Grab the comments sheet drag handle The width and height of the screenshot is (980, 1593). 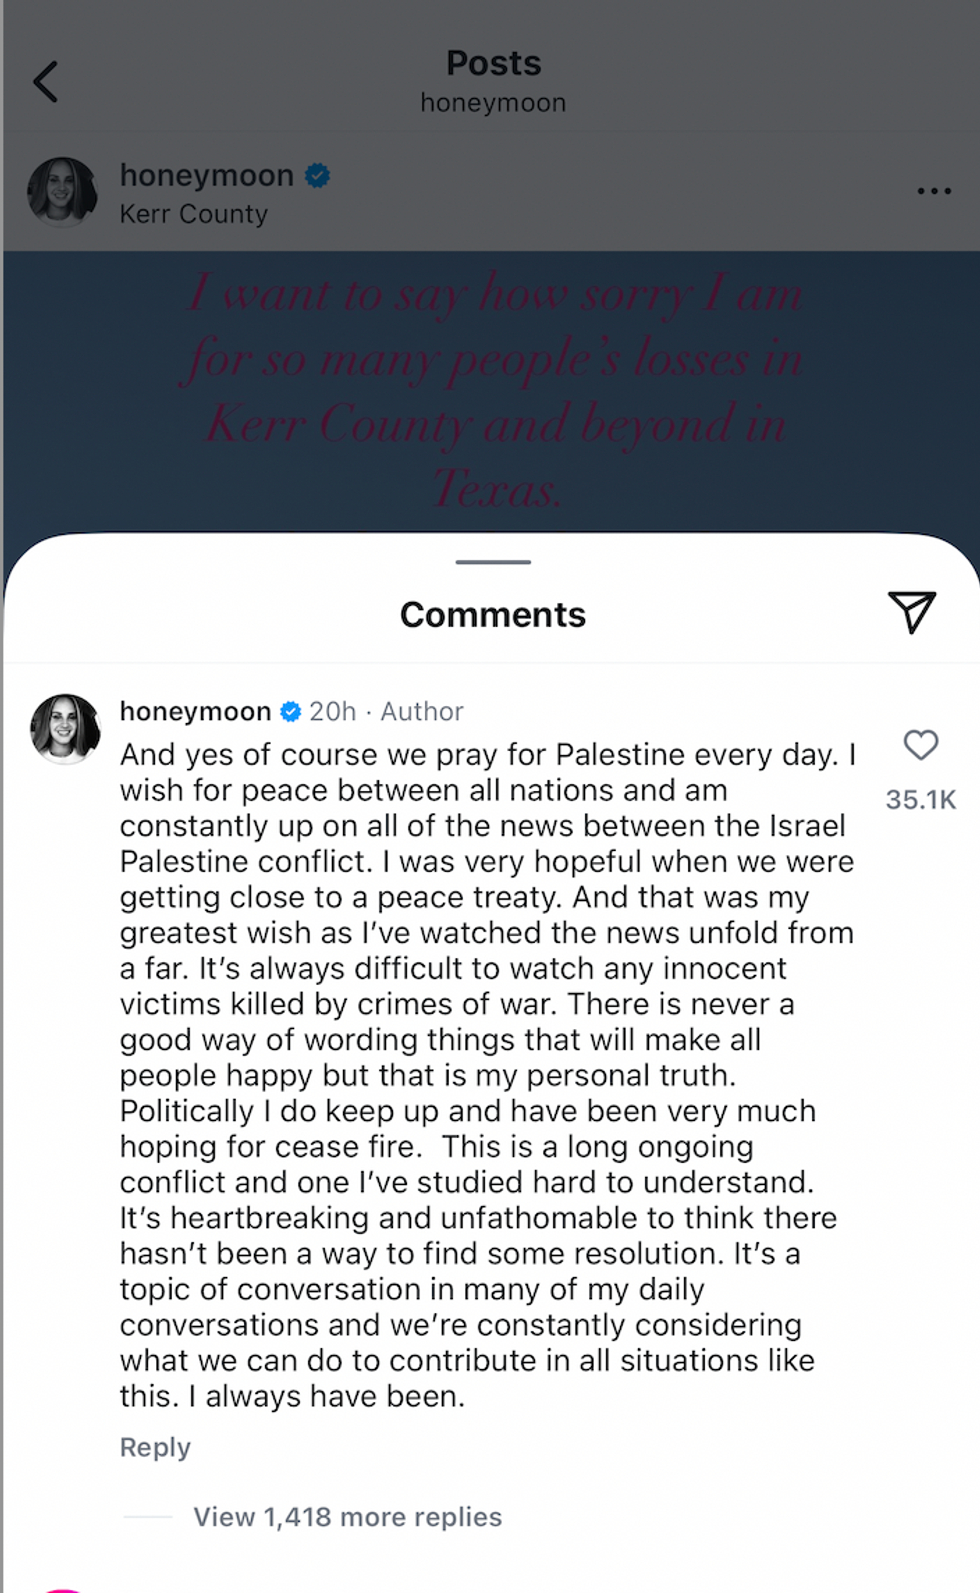pos(492,562)
